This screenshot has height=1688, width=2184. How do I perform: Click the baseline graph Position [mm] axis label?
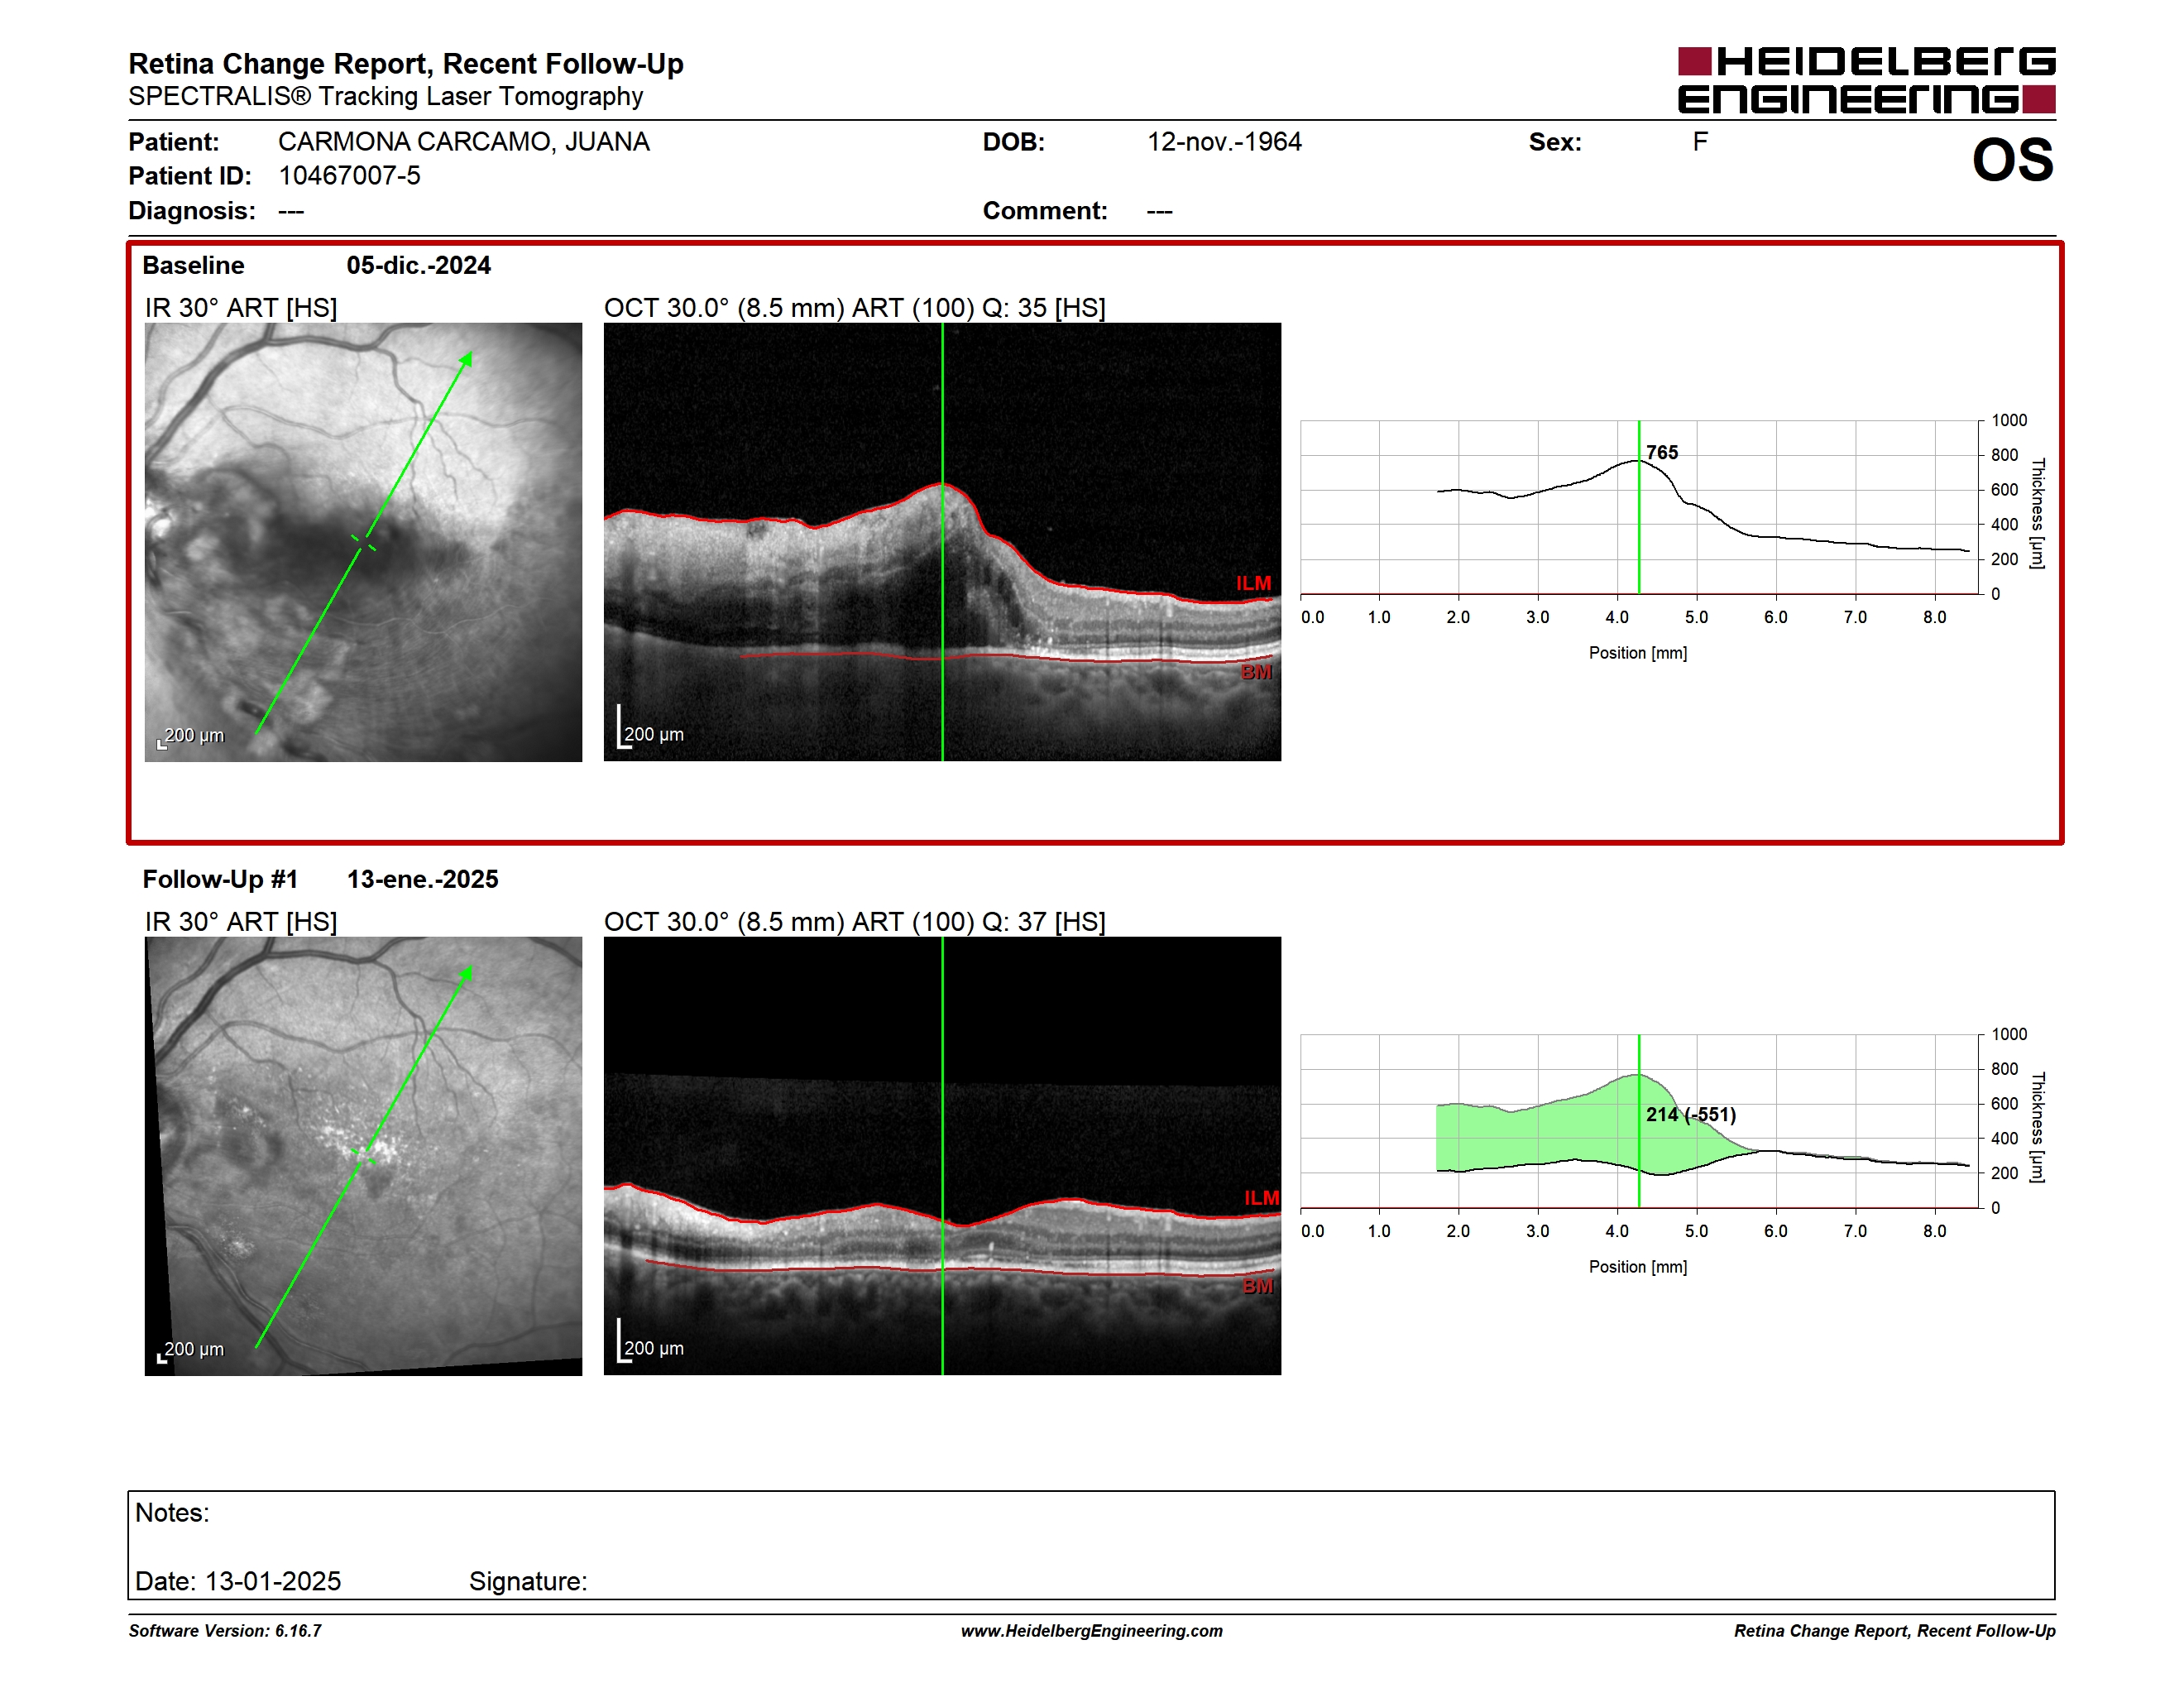pos(1638,653)
